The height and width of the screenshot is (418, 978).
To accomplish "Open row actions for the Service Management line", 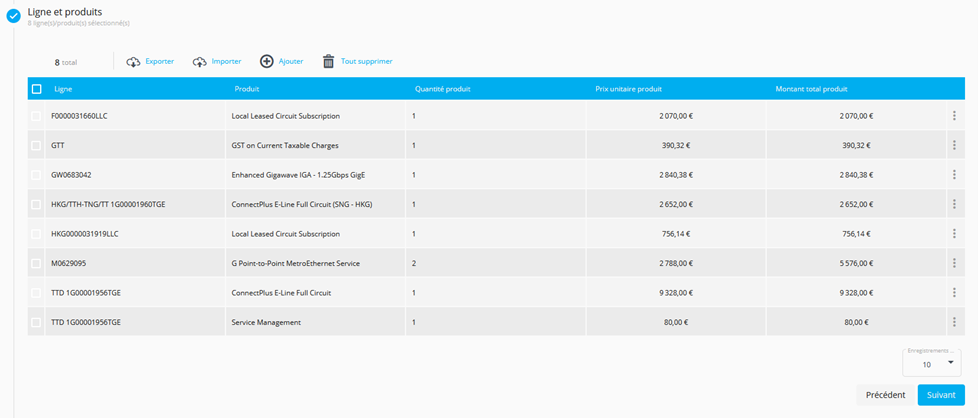I will click(954, 323).
